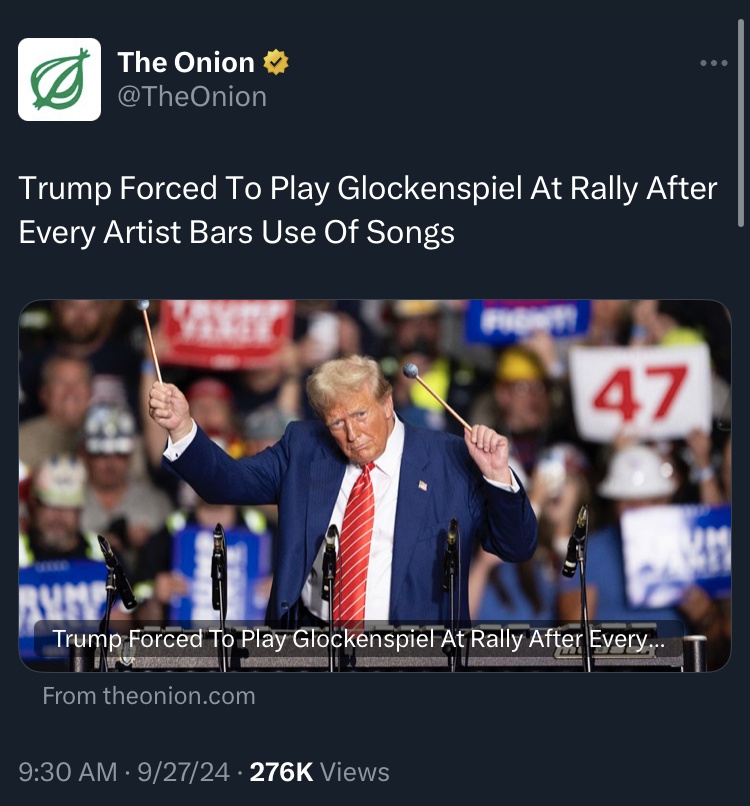This screenshot has height=806, width=750.
Task: Click the 9/27/24 post date
Action: point(184,772)
